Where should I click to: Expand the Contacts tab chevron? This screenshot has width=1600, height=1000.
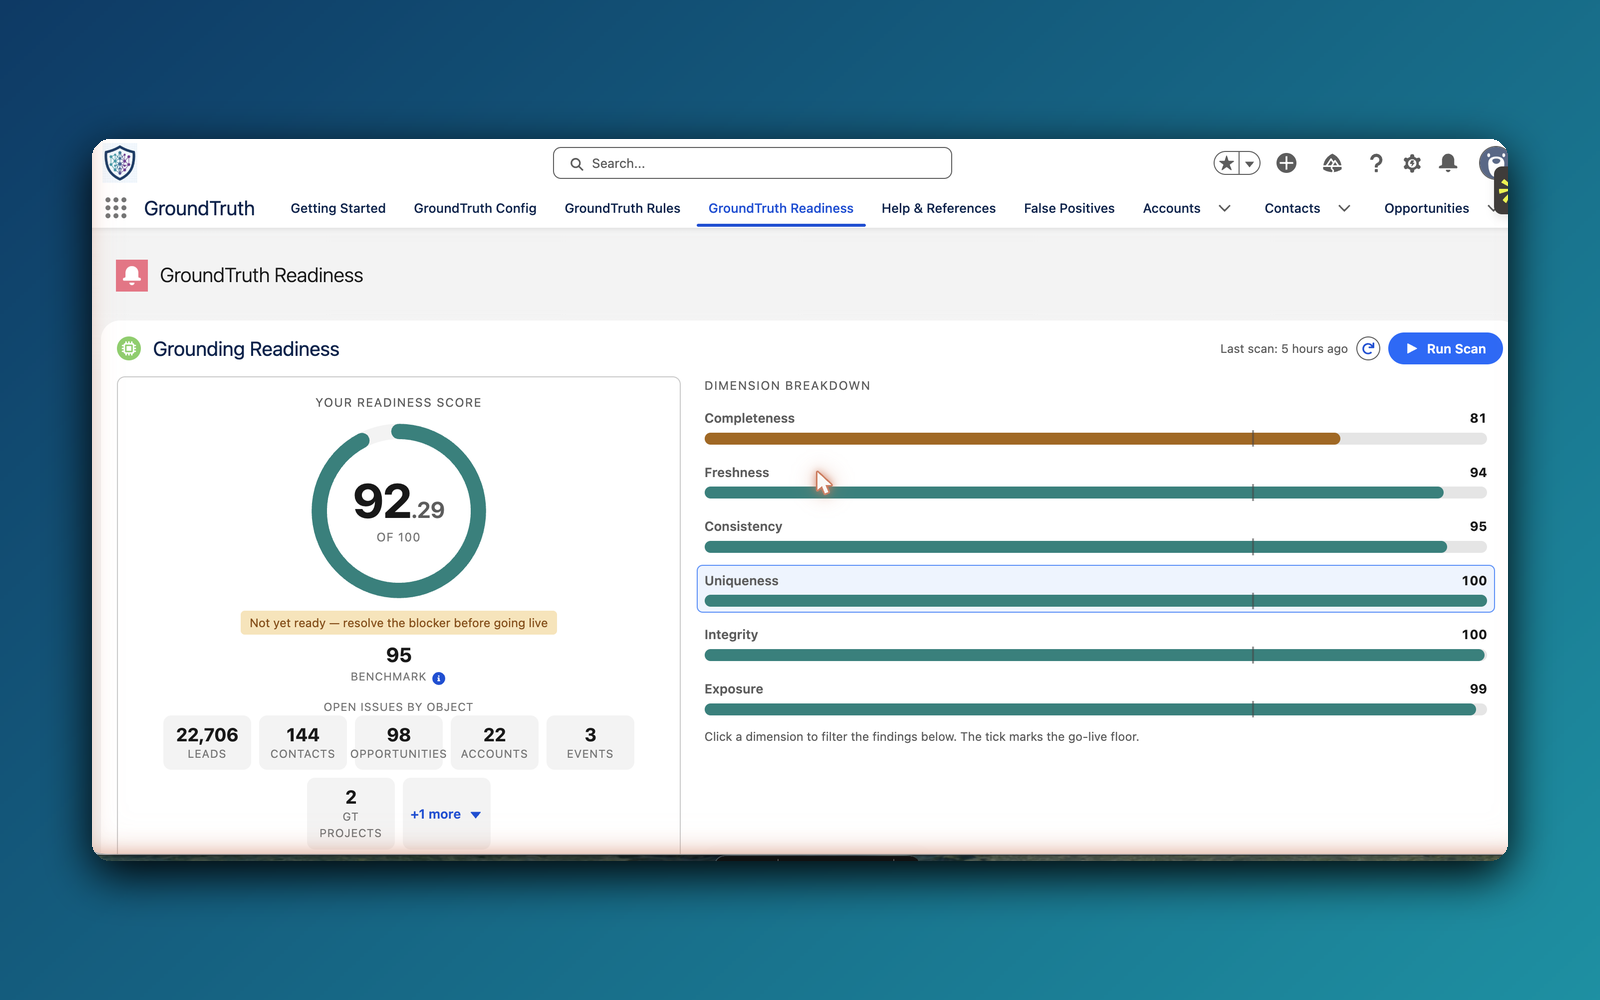1344,208
